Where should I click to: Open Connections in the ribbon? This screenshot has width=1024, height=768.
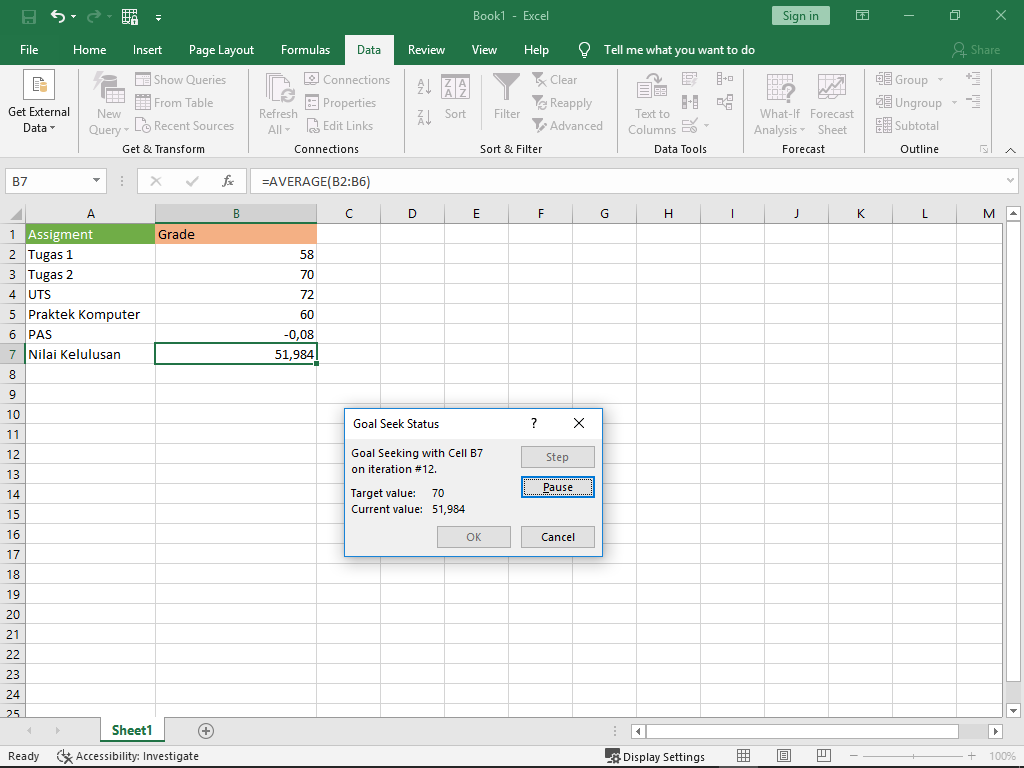pyautogui.click(x=347, y=80)
